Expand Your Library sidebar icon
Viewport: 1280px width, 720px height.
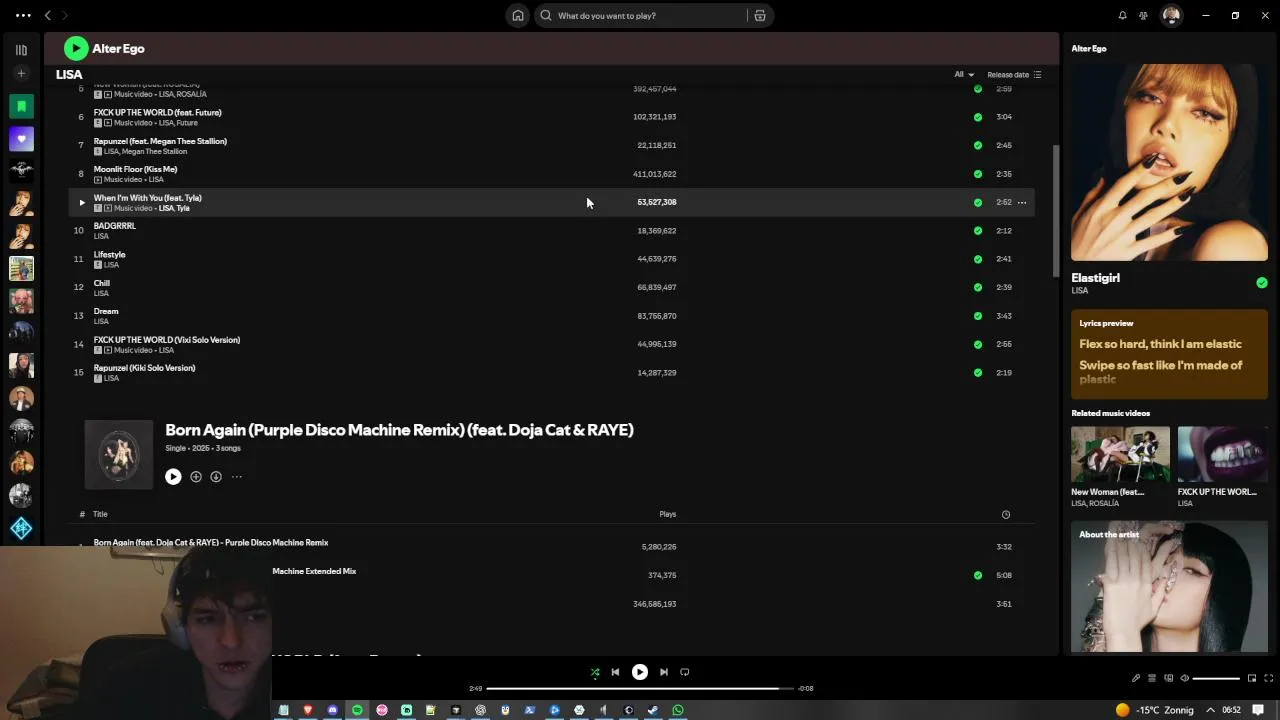click(x=21, y=49)
